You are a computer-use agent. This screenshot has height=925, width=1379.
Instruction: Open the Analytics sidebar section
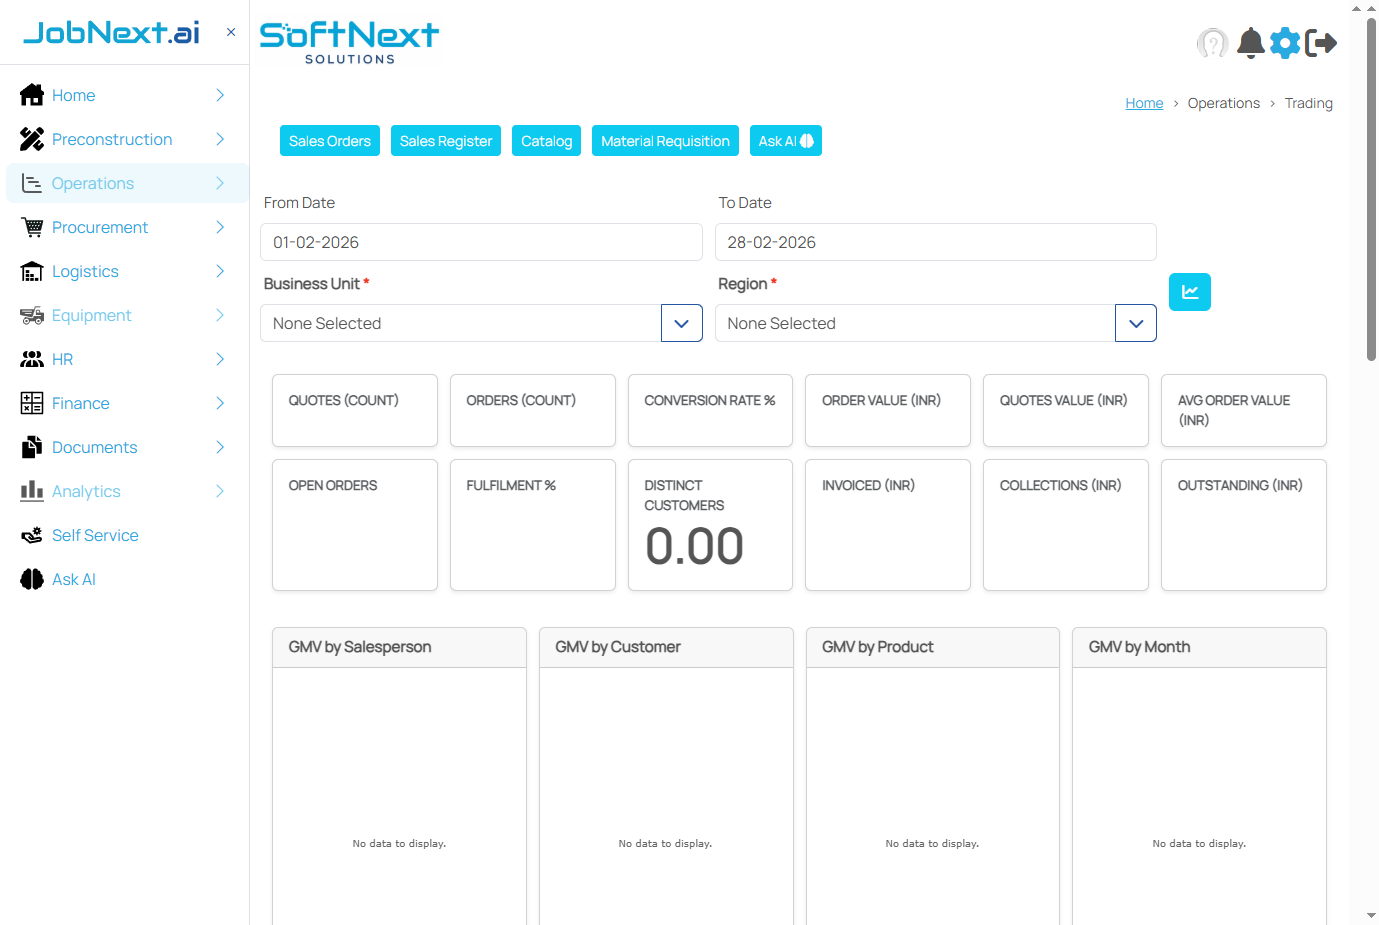(x=89, y=491)
